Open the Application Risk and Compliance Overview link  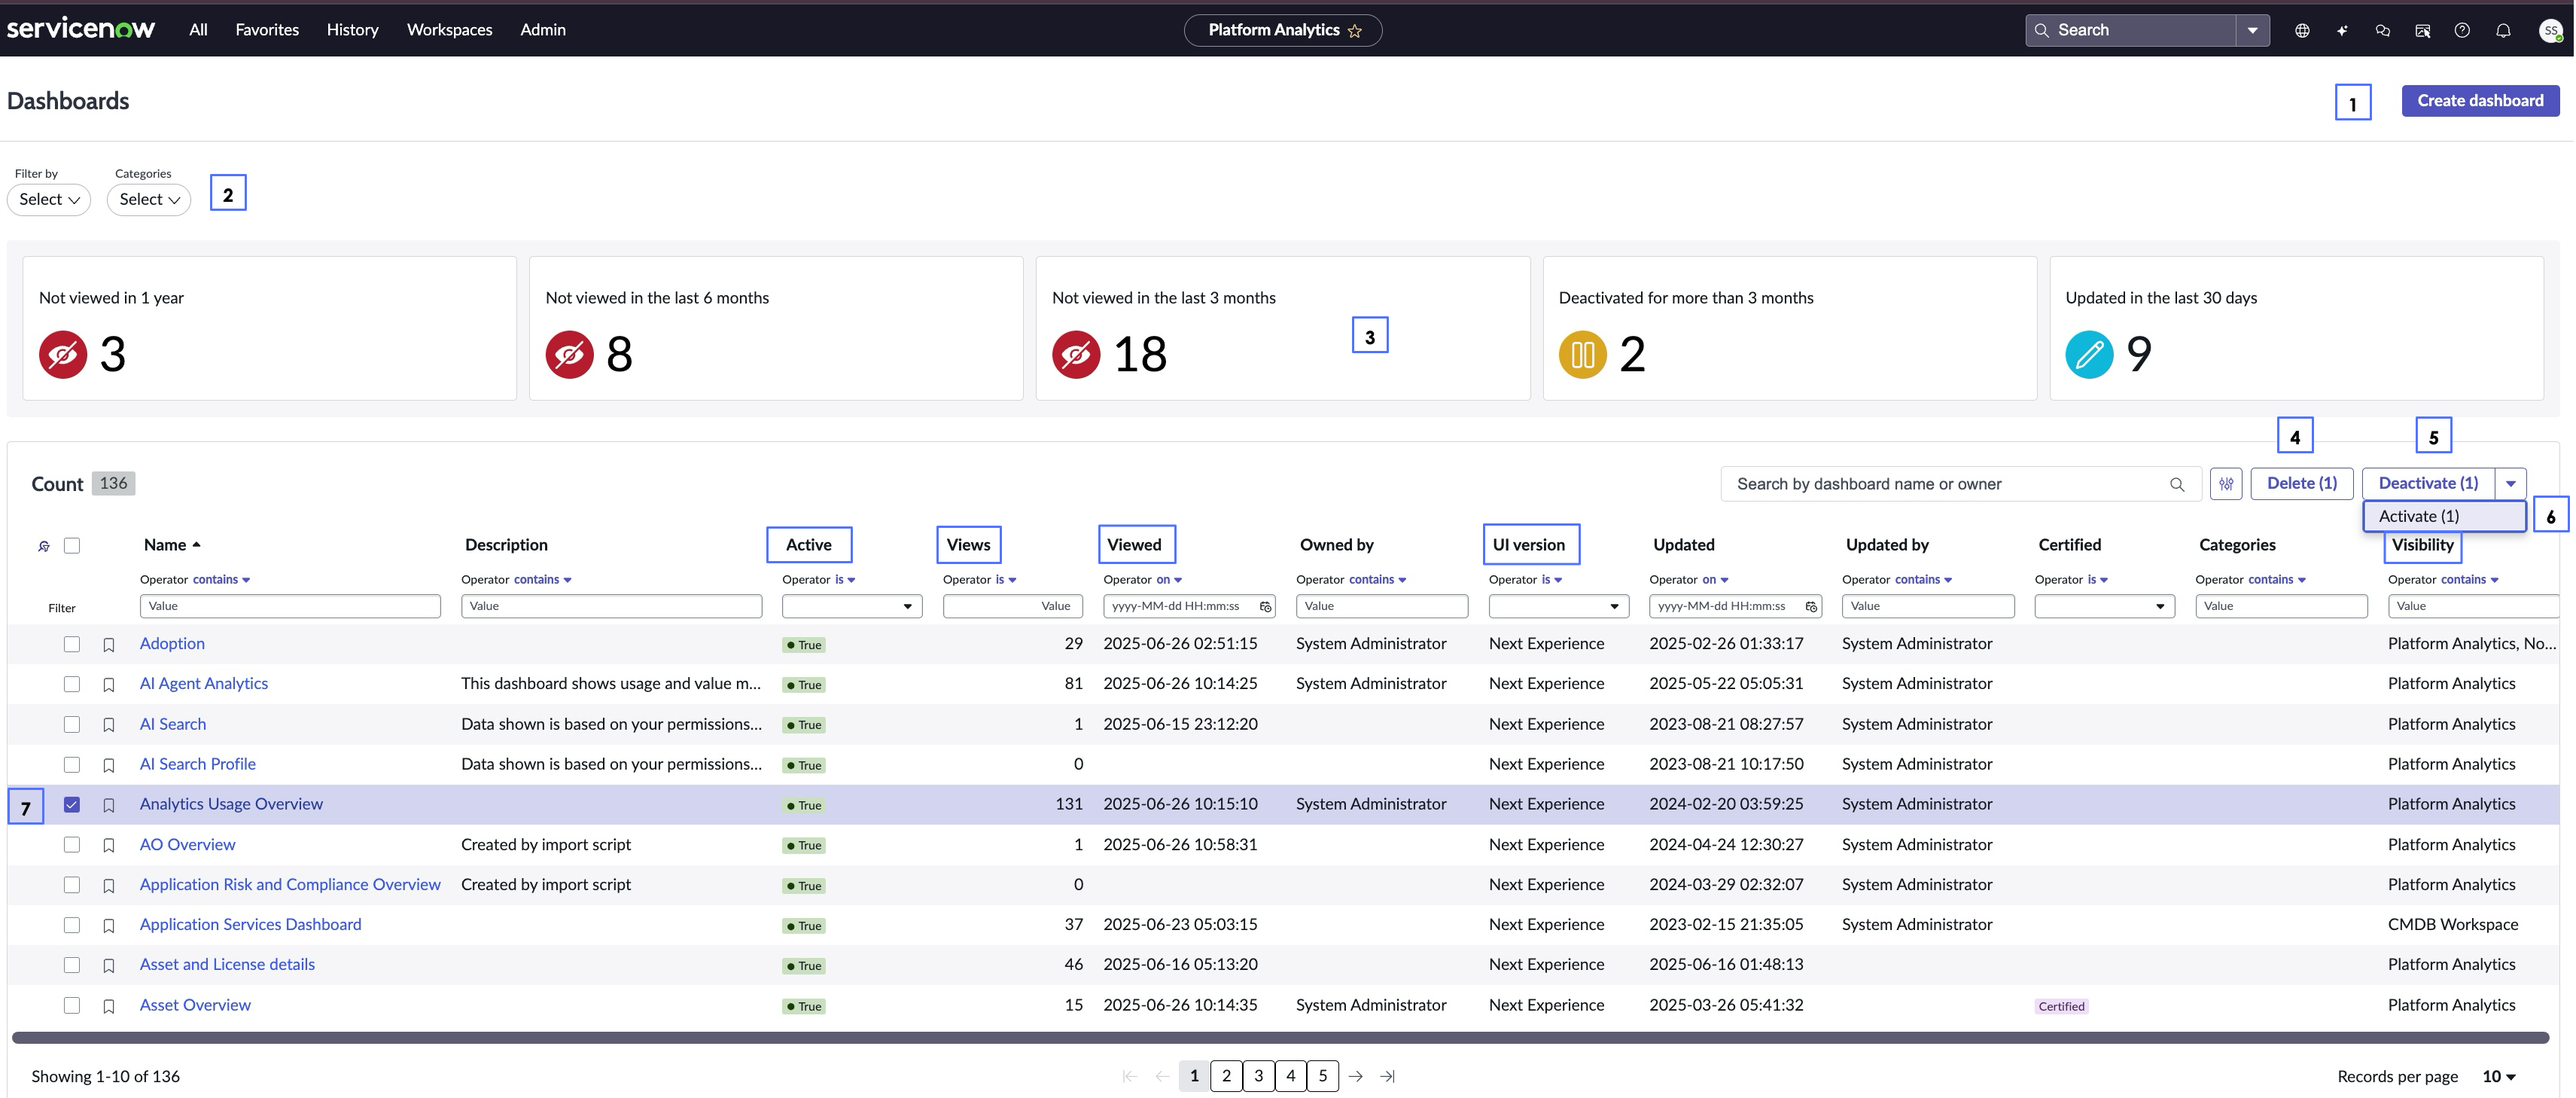pyautogui.click(x=290, y=885)
